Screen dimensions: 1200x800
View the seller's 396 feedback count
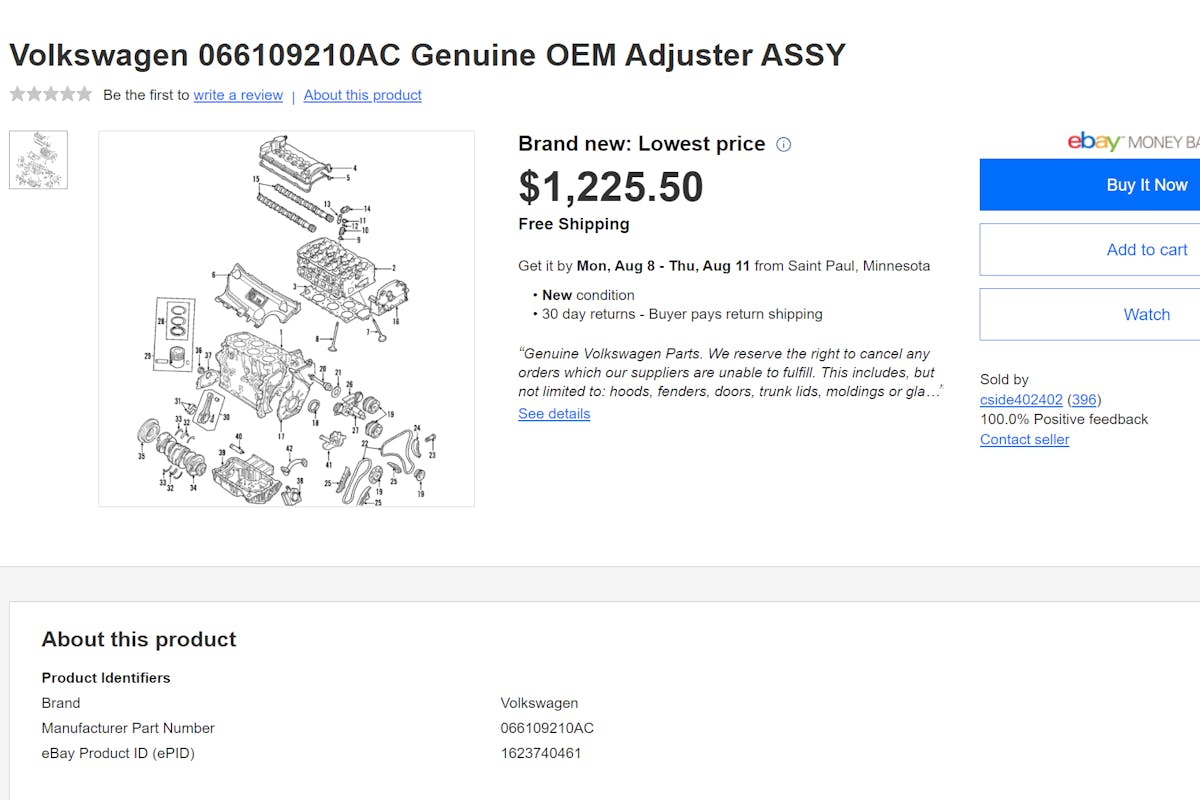click(1083, 399)
